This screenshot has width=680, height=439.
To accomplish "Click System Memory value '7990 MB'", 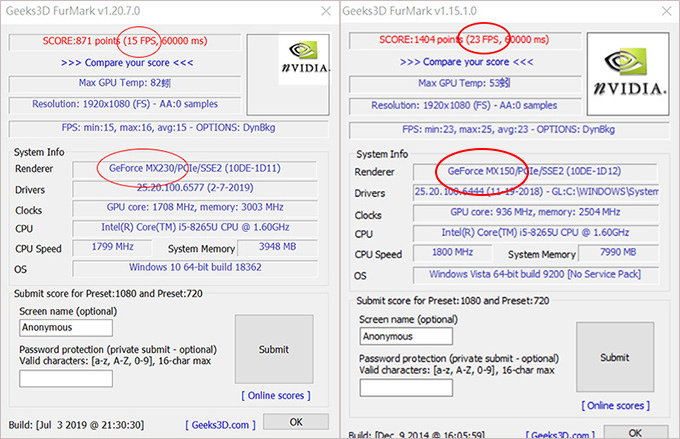I will (618, 252).
